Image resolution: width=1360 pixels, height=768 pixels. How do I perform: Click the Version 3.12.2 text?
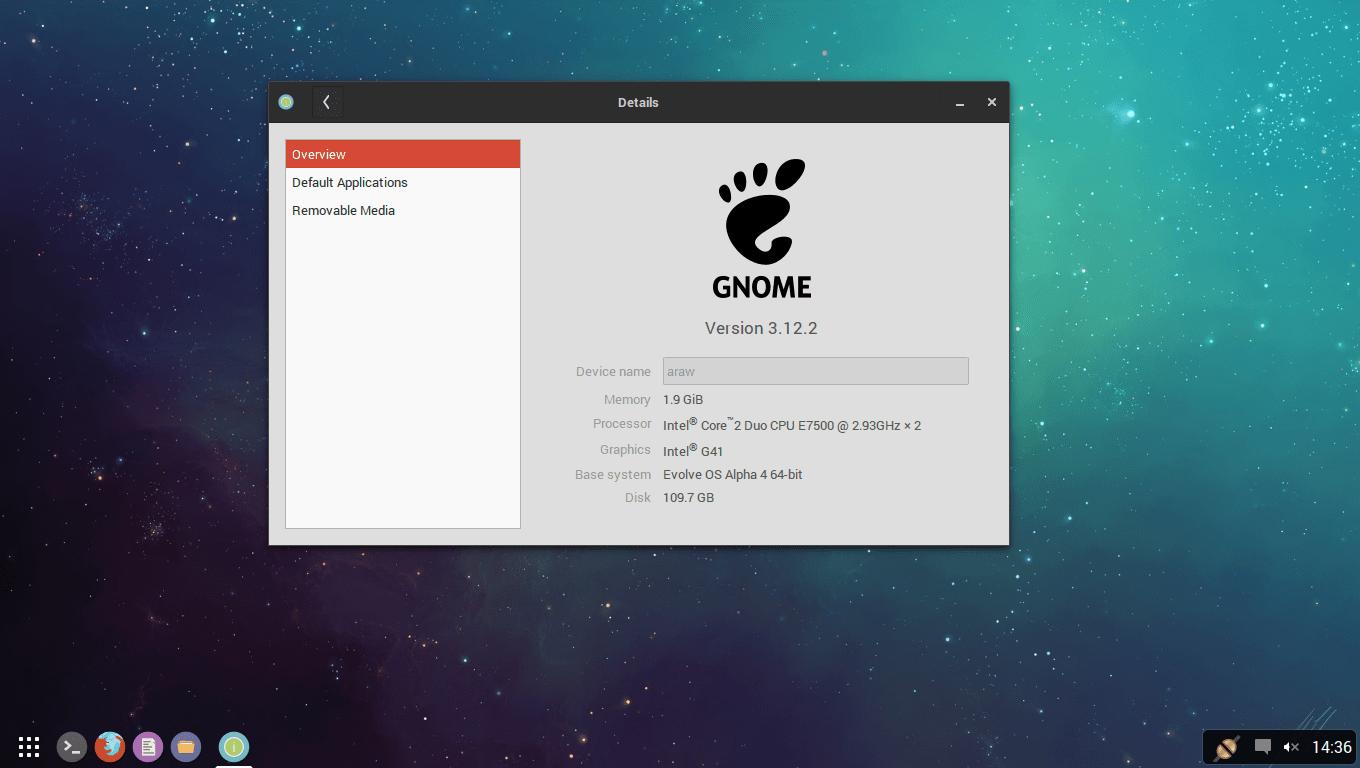coord(761,328)
